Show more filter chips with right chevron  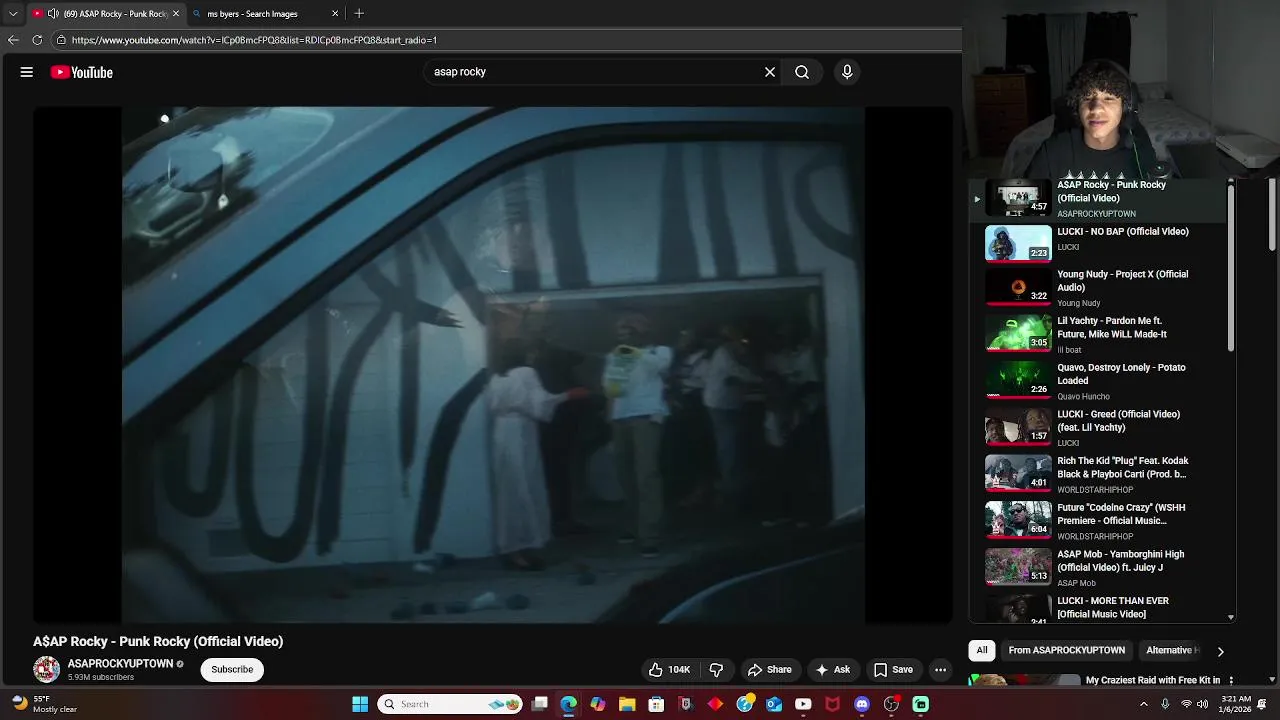coord(1220,651)
